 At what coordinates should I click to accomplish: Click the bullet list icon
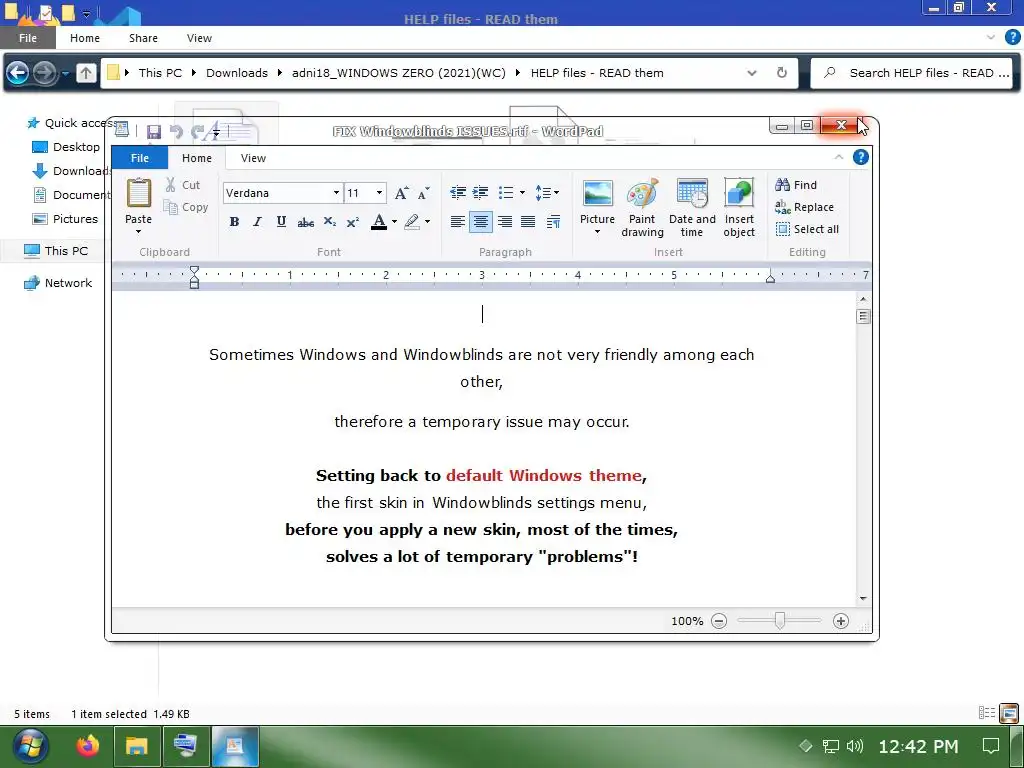point(505,193)
